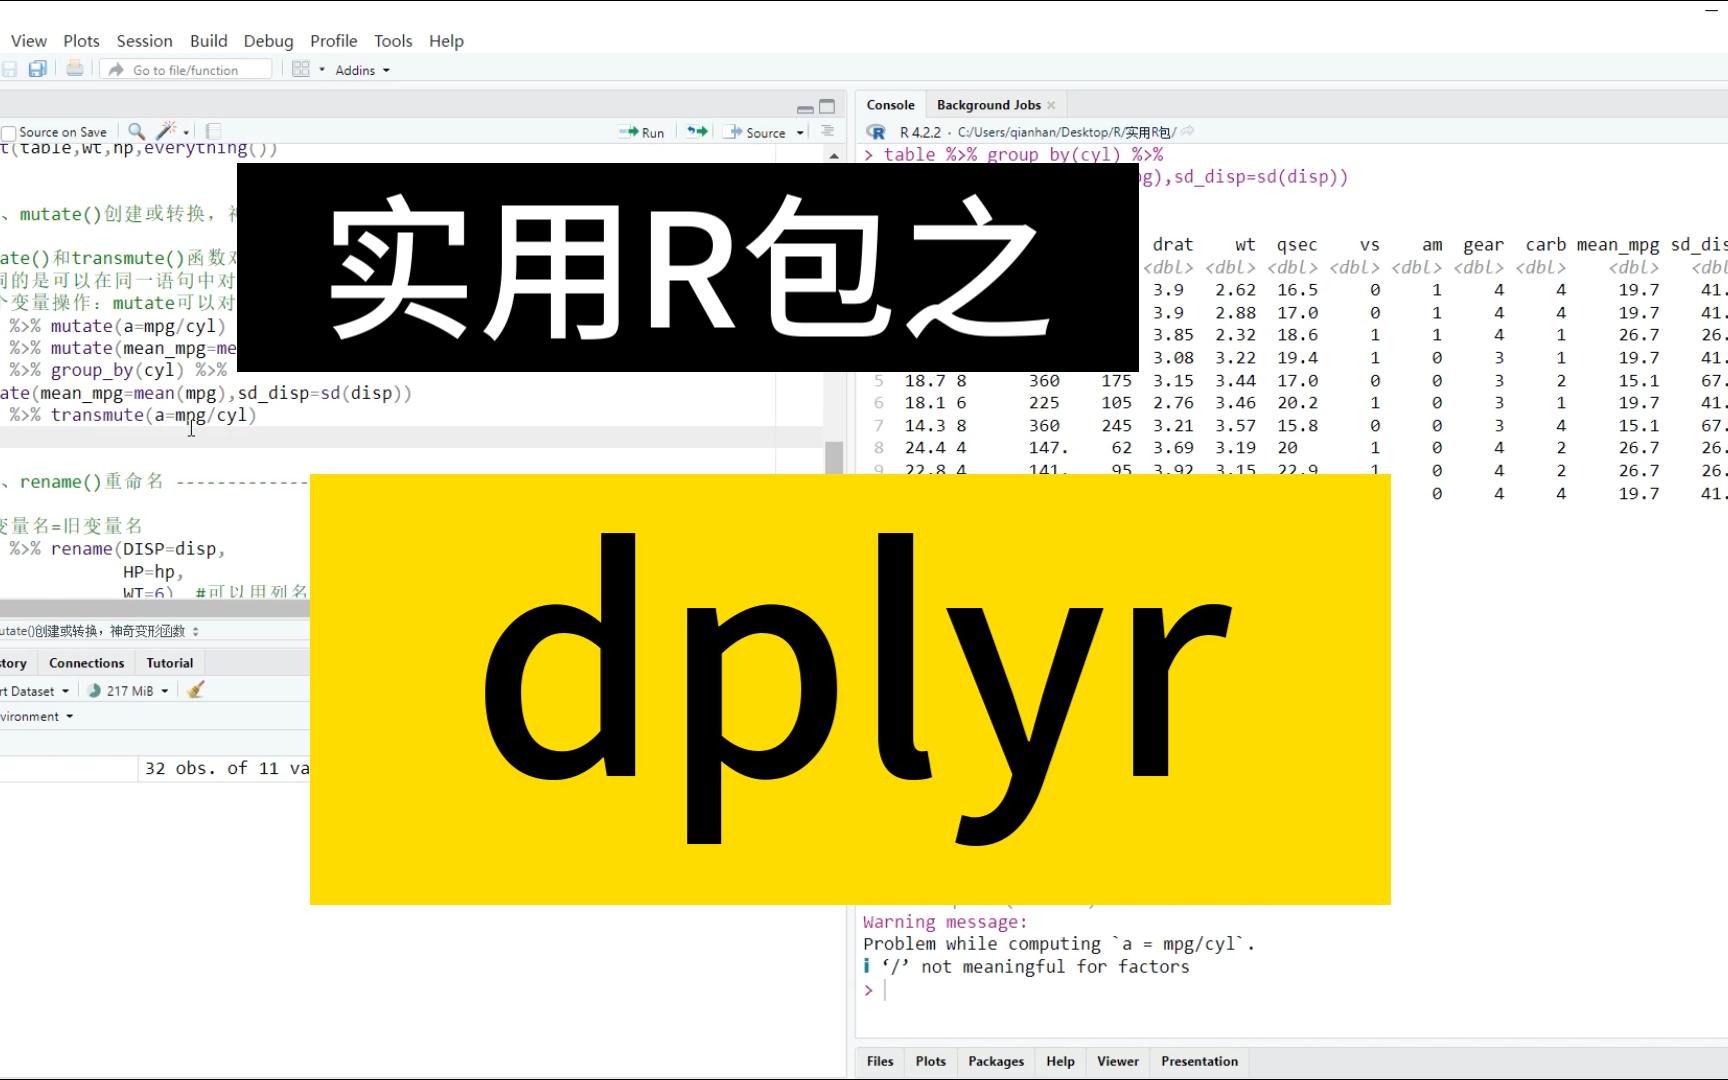Screen dimensions: 1728x1080
Task: Open the Environment scope dropdown
Action: pos(36,716)
